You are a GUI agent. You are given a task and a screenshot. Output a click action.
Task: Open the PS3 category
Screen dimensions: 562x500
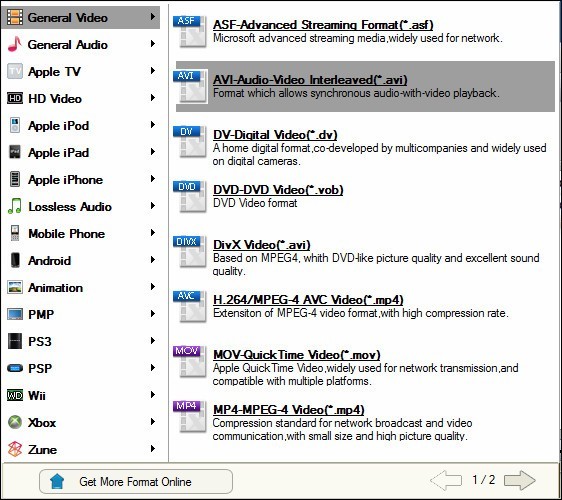80,341
